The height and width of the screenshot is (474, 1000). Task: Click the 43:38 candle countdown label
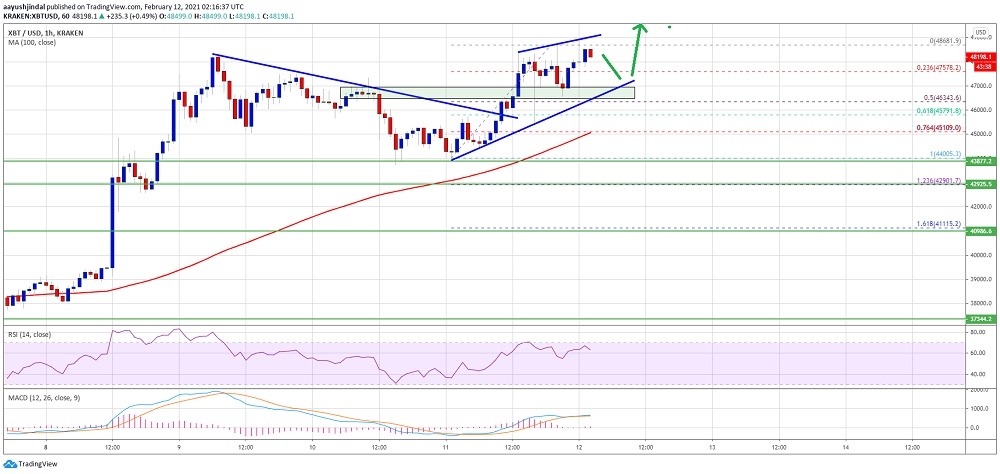[x=985, y=66]
